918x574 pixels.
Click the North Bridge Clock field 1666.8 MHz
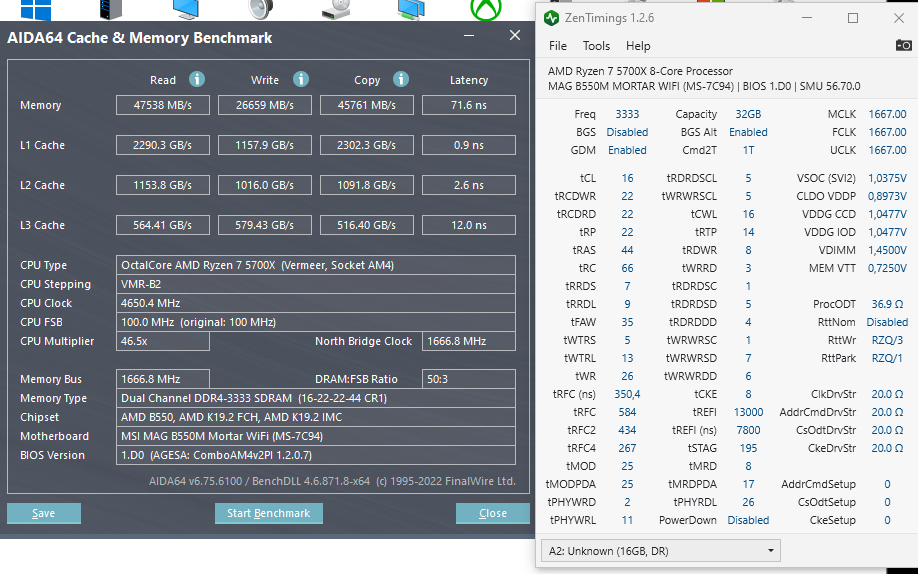468,341
